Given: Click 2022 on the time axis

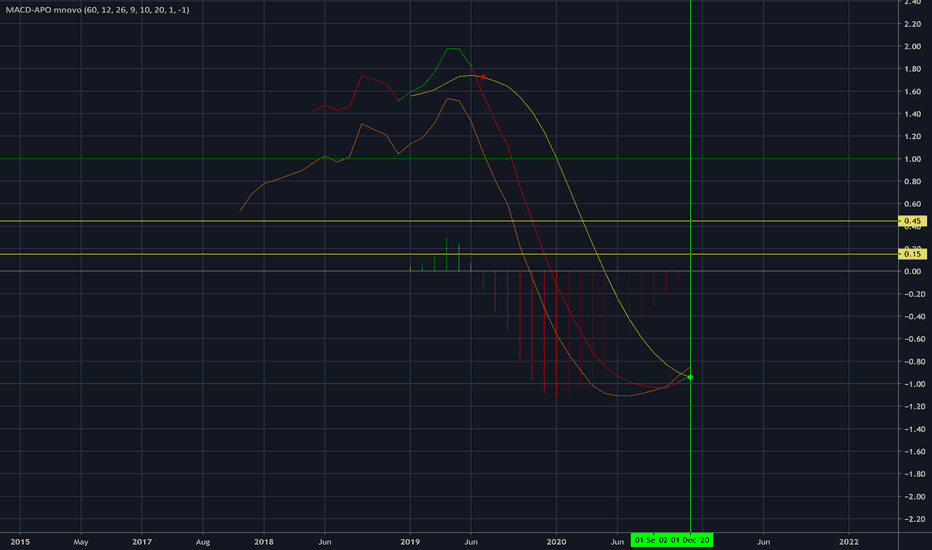Looking at the screenshot, I should (848, 542).
